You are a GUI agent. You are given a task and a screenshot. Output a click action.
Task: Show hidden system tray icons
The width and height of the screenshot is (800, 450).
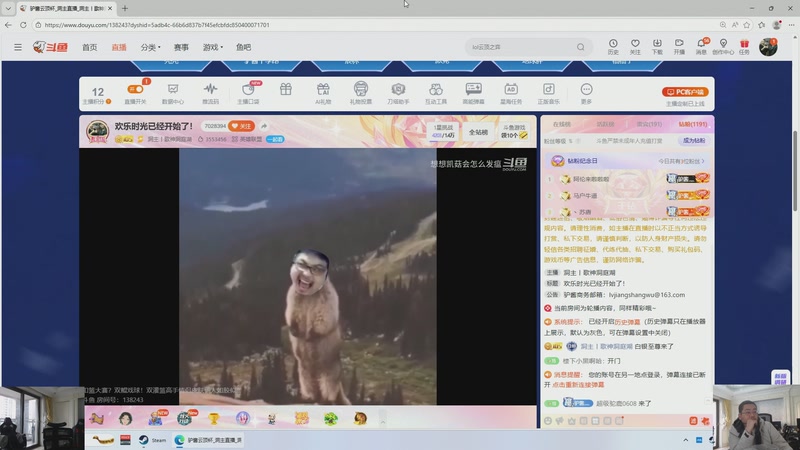click(685, 440)
